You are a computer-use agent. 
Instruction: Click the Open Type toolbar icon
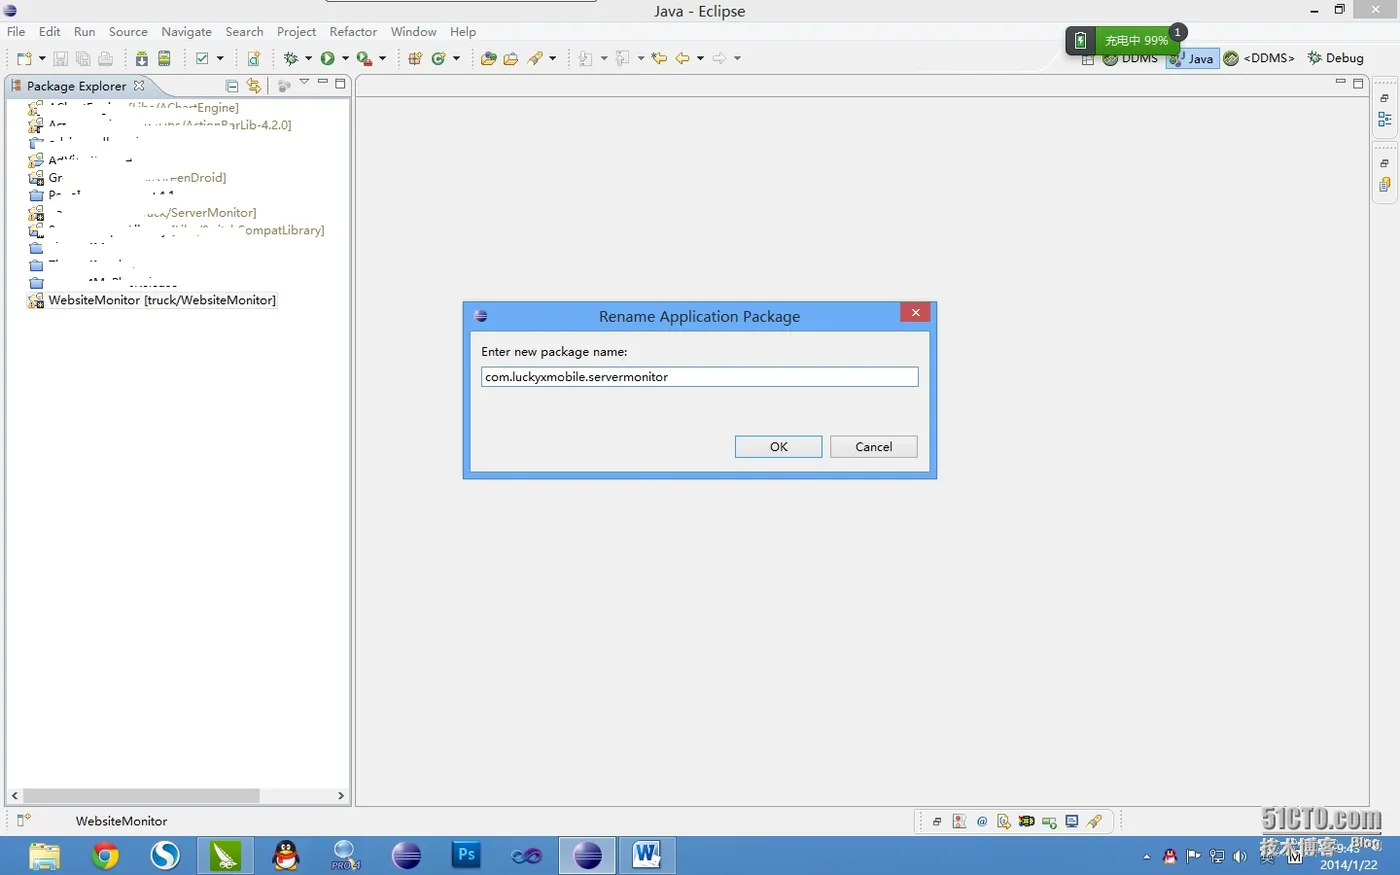point(488,58)
